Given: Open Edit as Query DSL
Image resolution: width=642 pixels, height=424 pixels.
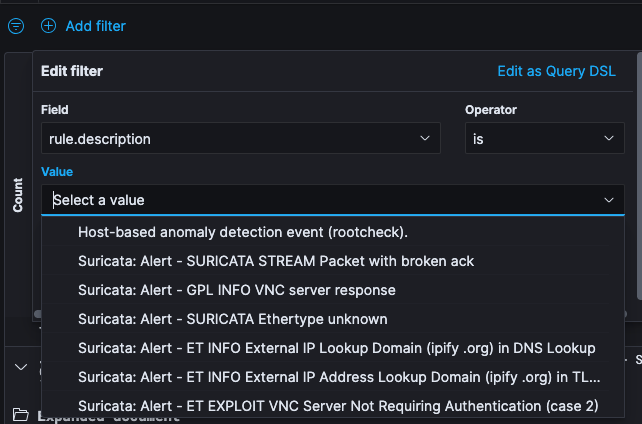Looking at the screenshot, I should 555,71.
